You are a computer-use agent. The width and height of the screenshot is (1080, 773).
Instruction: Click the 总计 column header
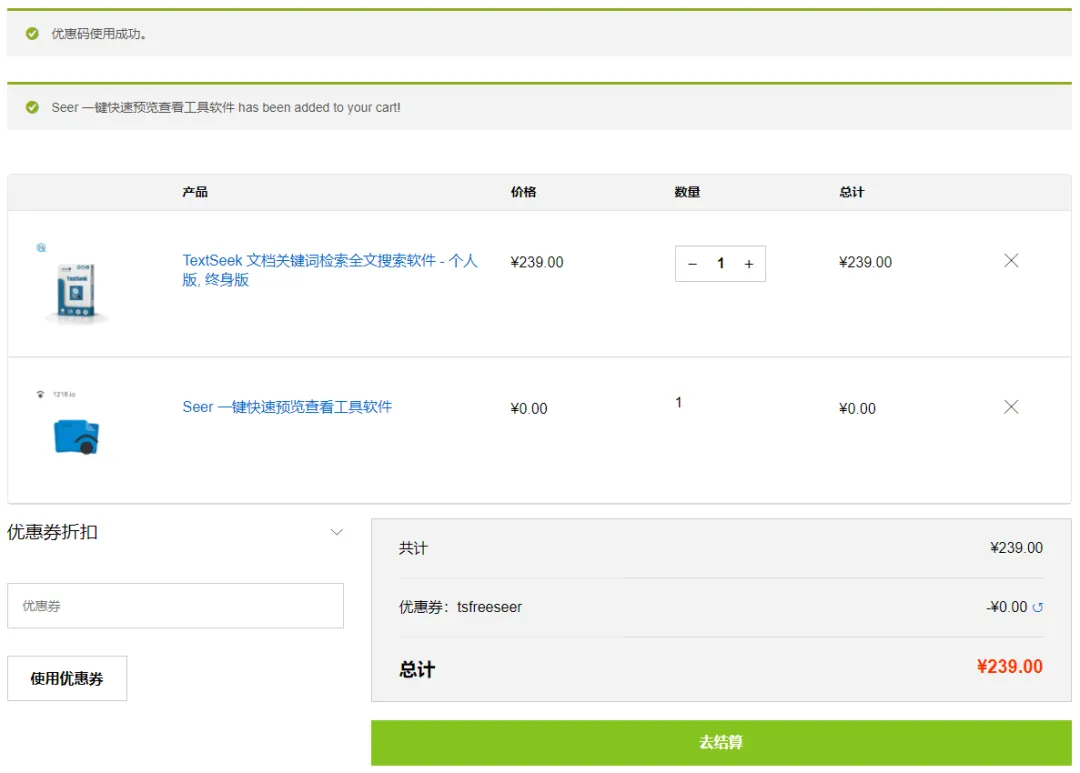pyautogui.click(x=851, y=192)
